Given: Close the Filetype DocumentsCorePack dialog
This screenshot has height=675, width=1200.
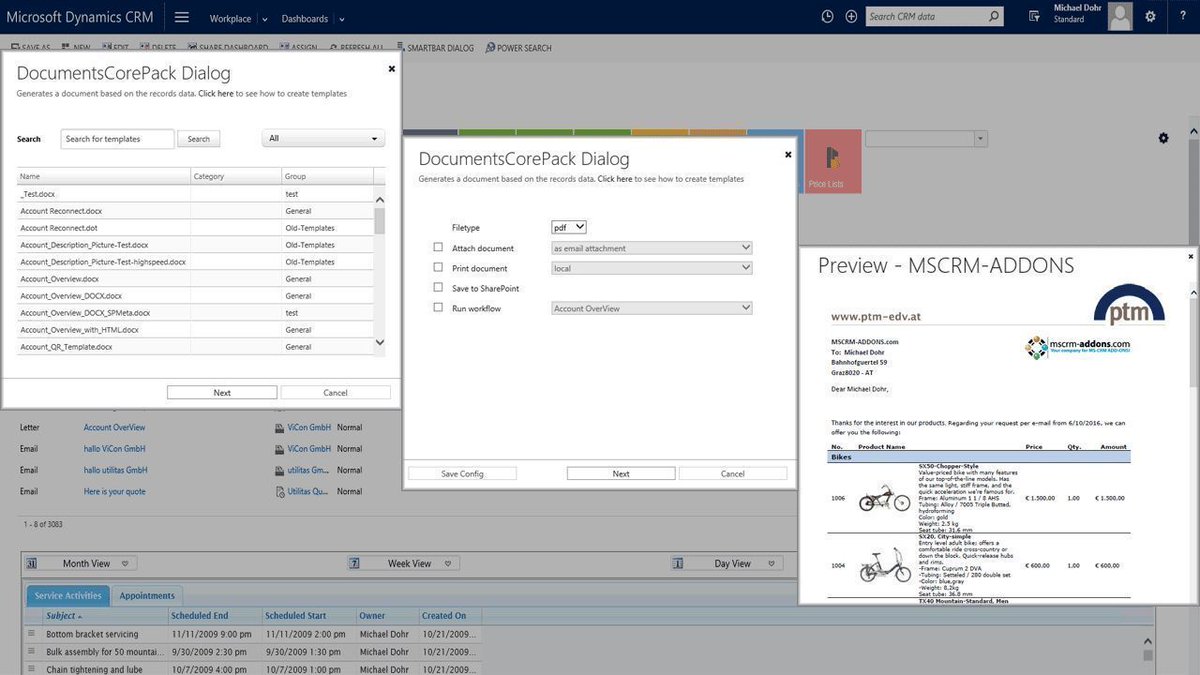Looking at the screenshot, I should tap(788, 154).
